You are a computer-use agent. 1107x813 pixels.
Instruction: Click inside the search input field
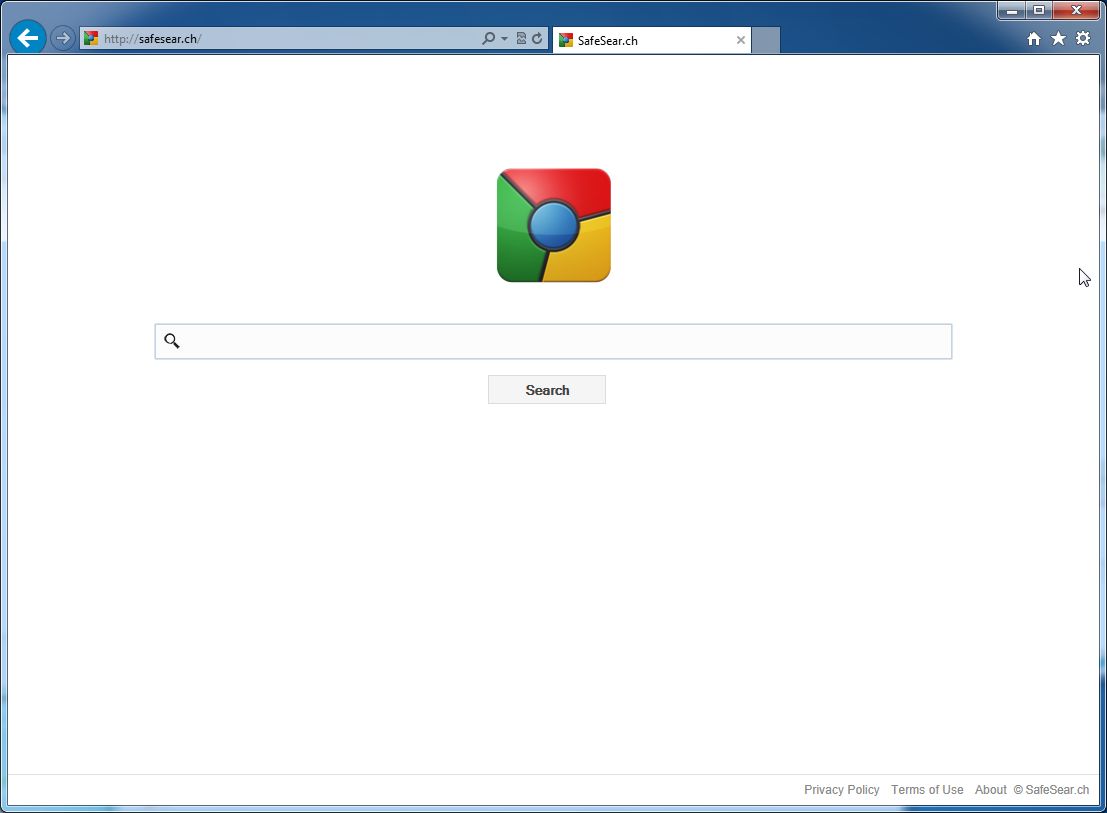pos(553,341)
